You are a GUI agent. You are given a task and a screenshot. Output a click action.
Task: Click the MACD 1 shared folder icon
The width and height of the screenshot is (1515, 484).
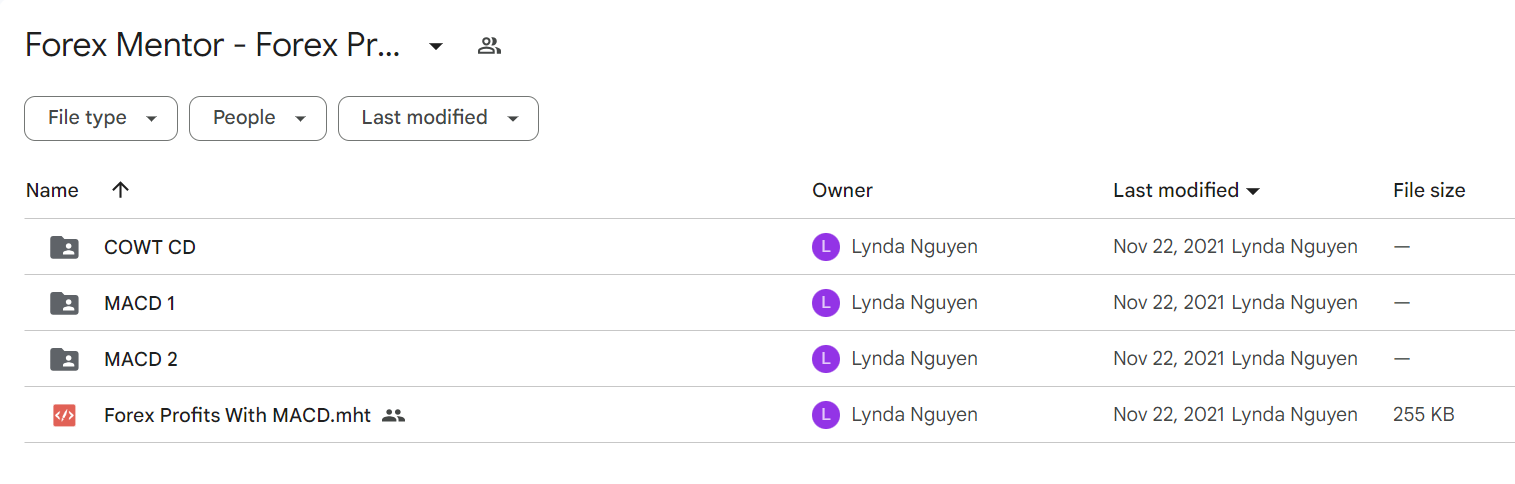click(x=64, y=303)
